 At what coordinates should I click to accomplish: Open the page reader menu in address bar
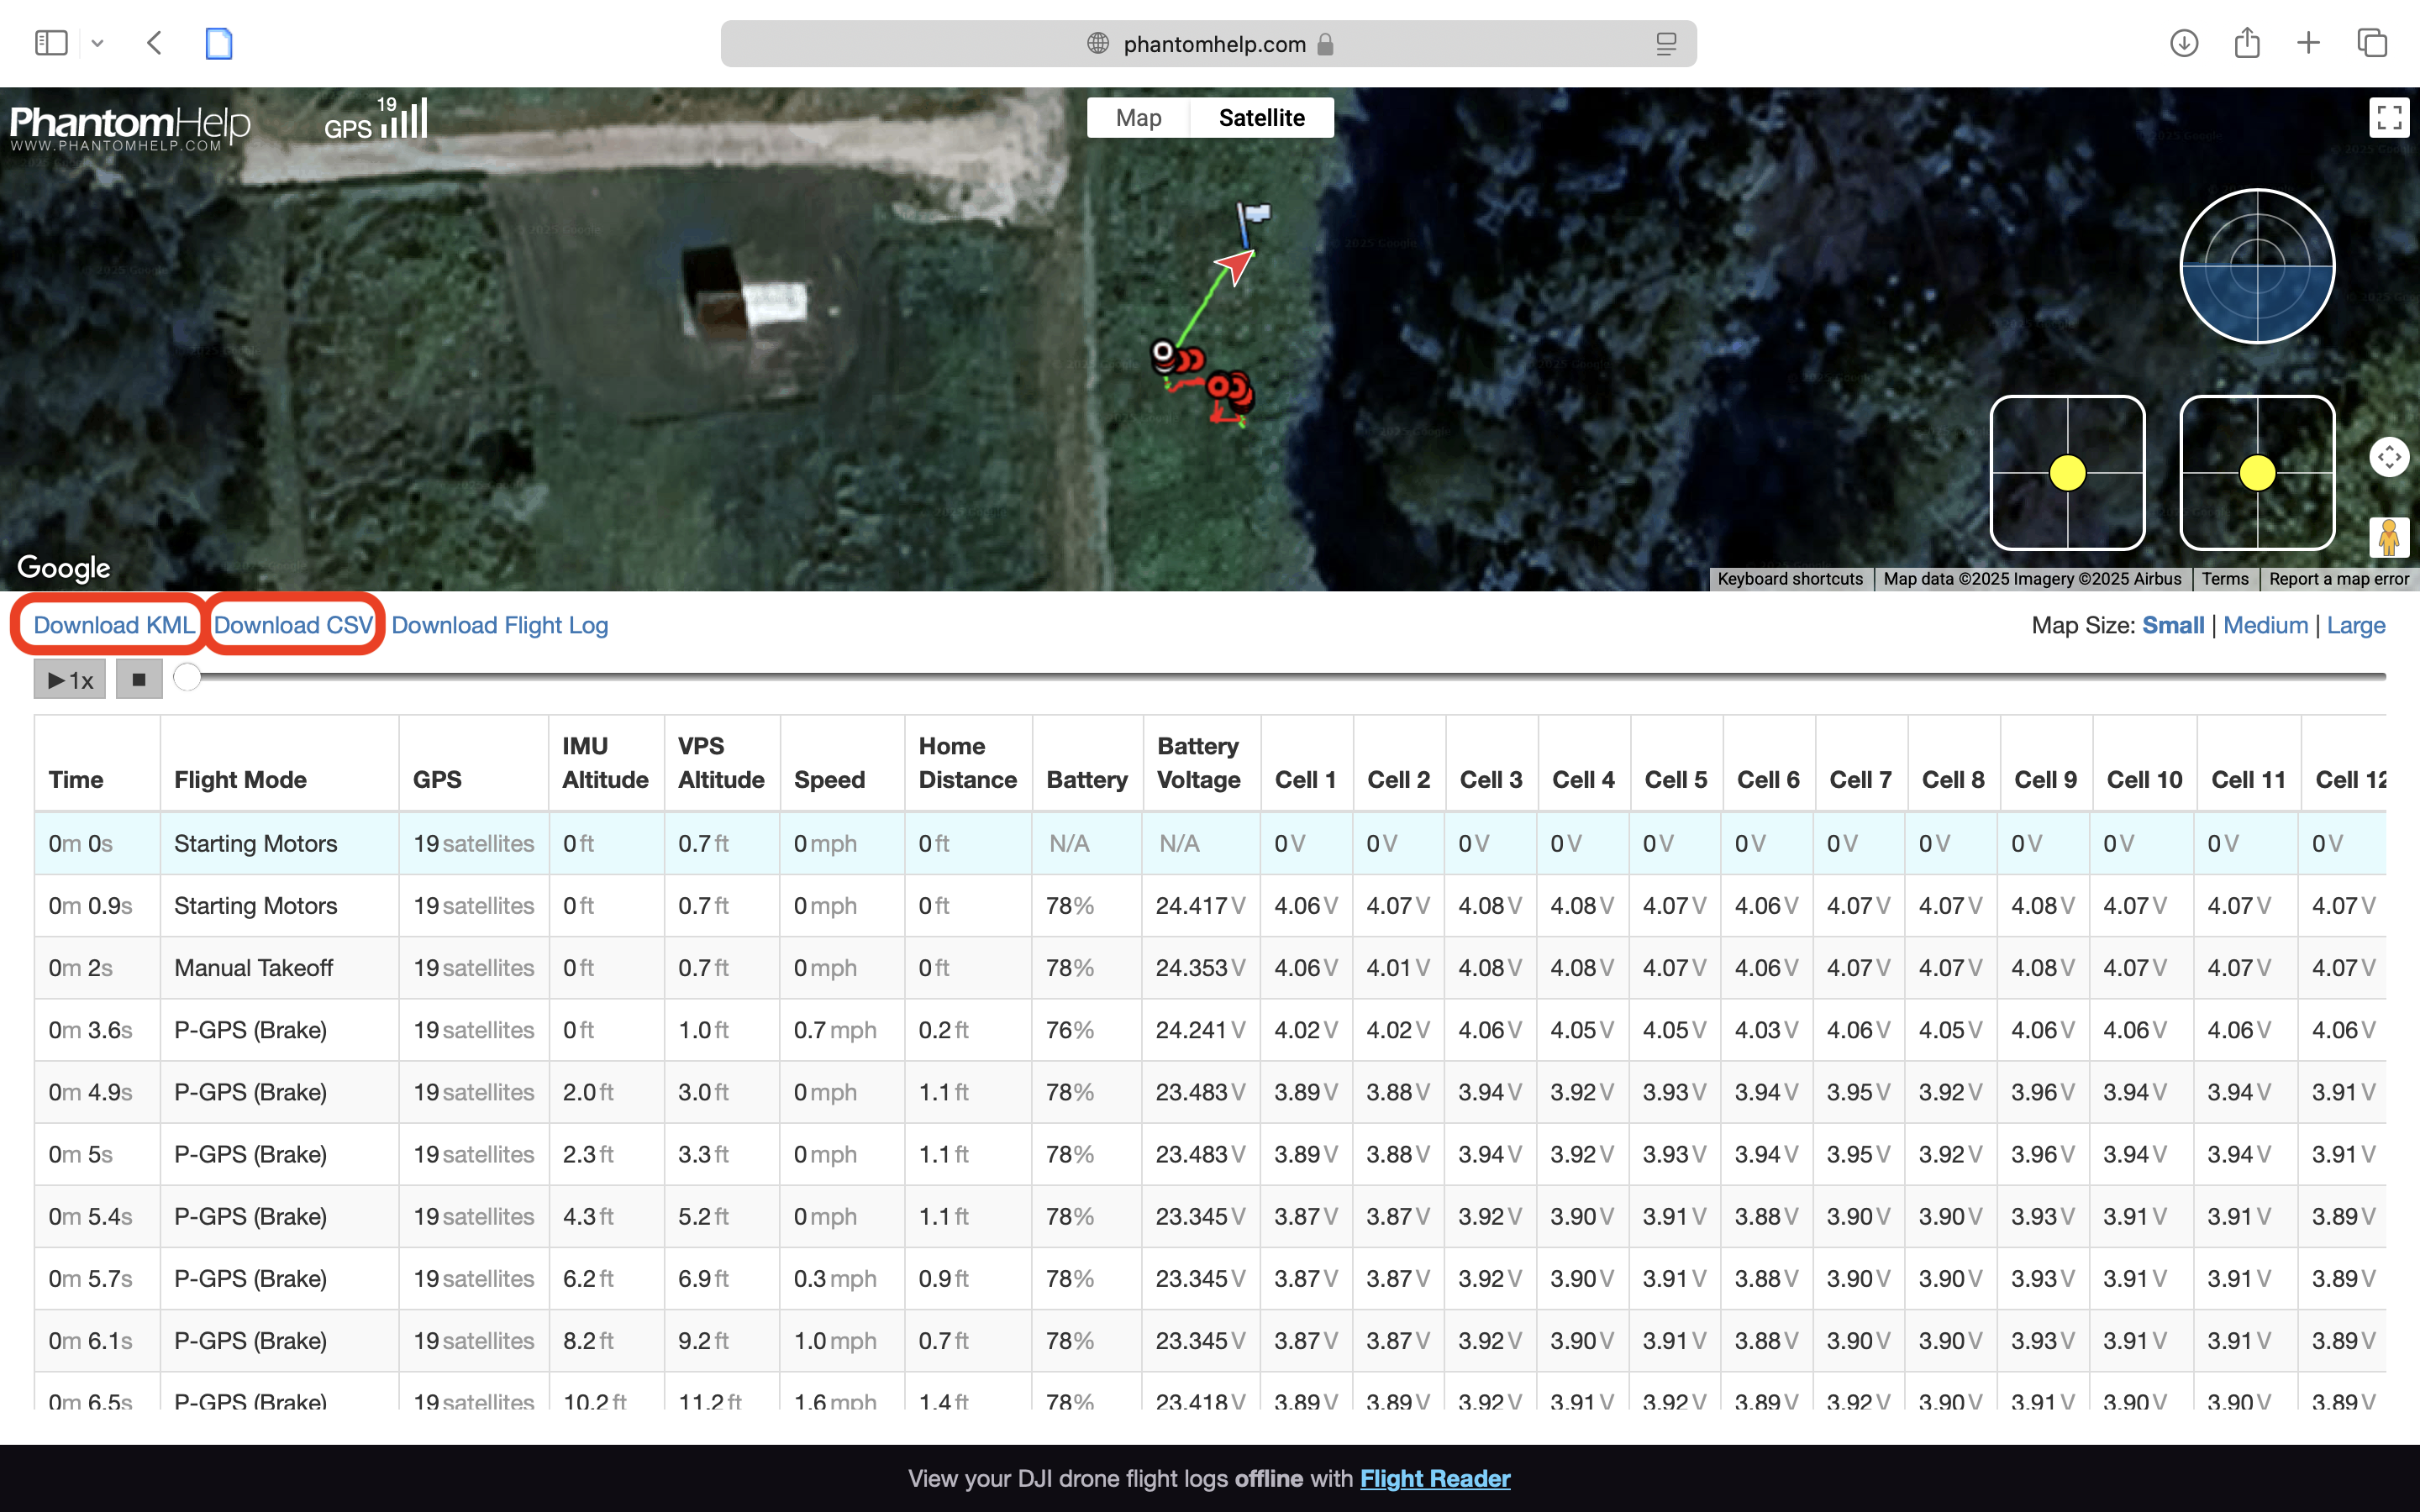coord(1665,44)
